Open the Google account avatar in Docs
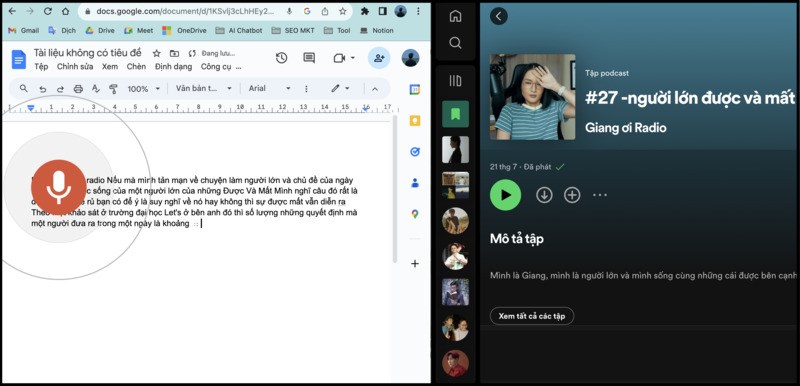 click(x=410, y=58)
